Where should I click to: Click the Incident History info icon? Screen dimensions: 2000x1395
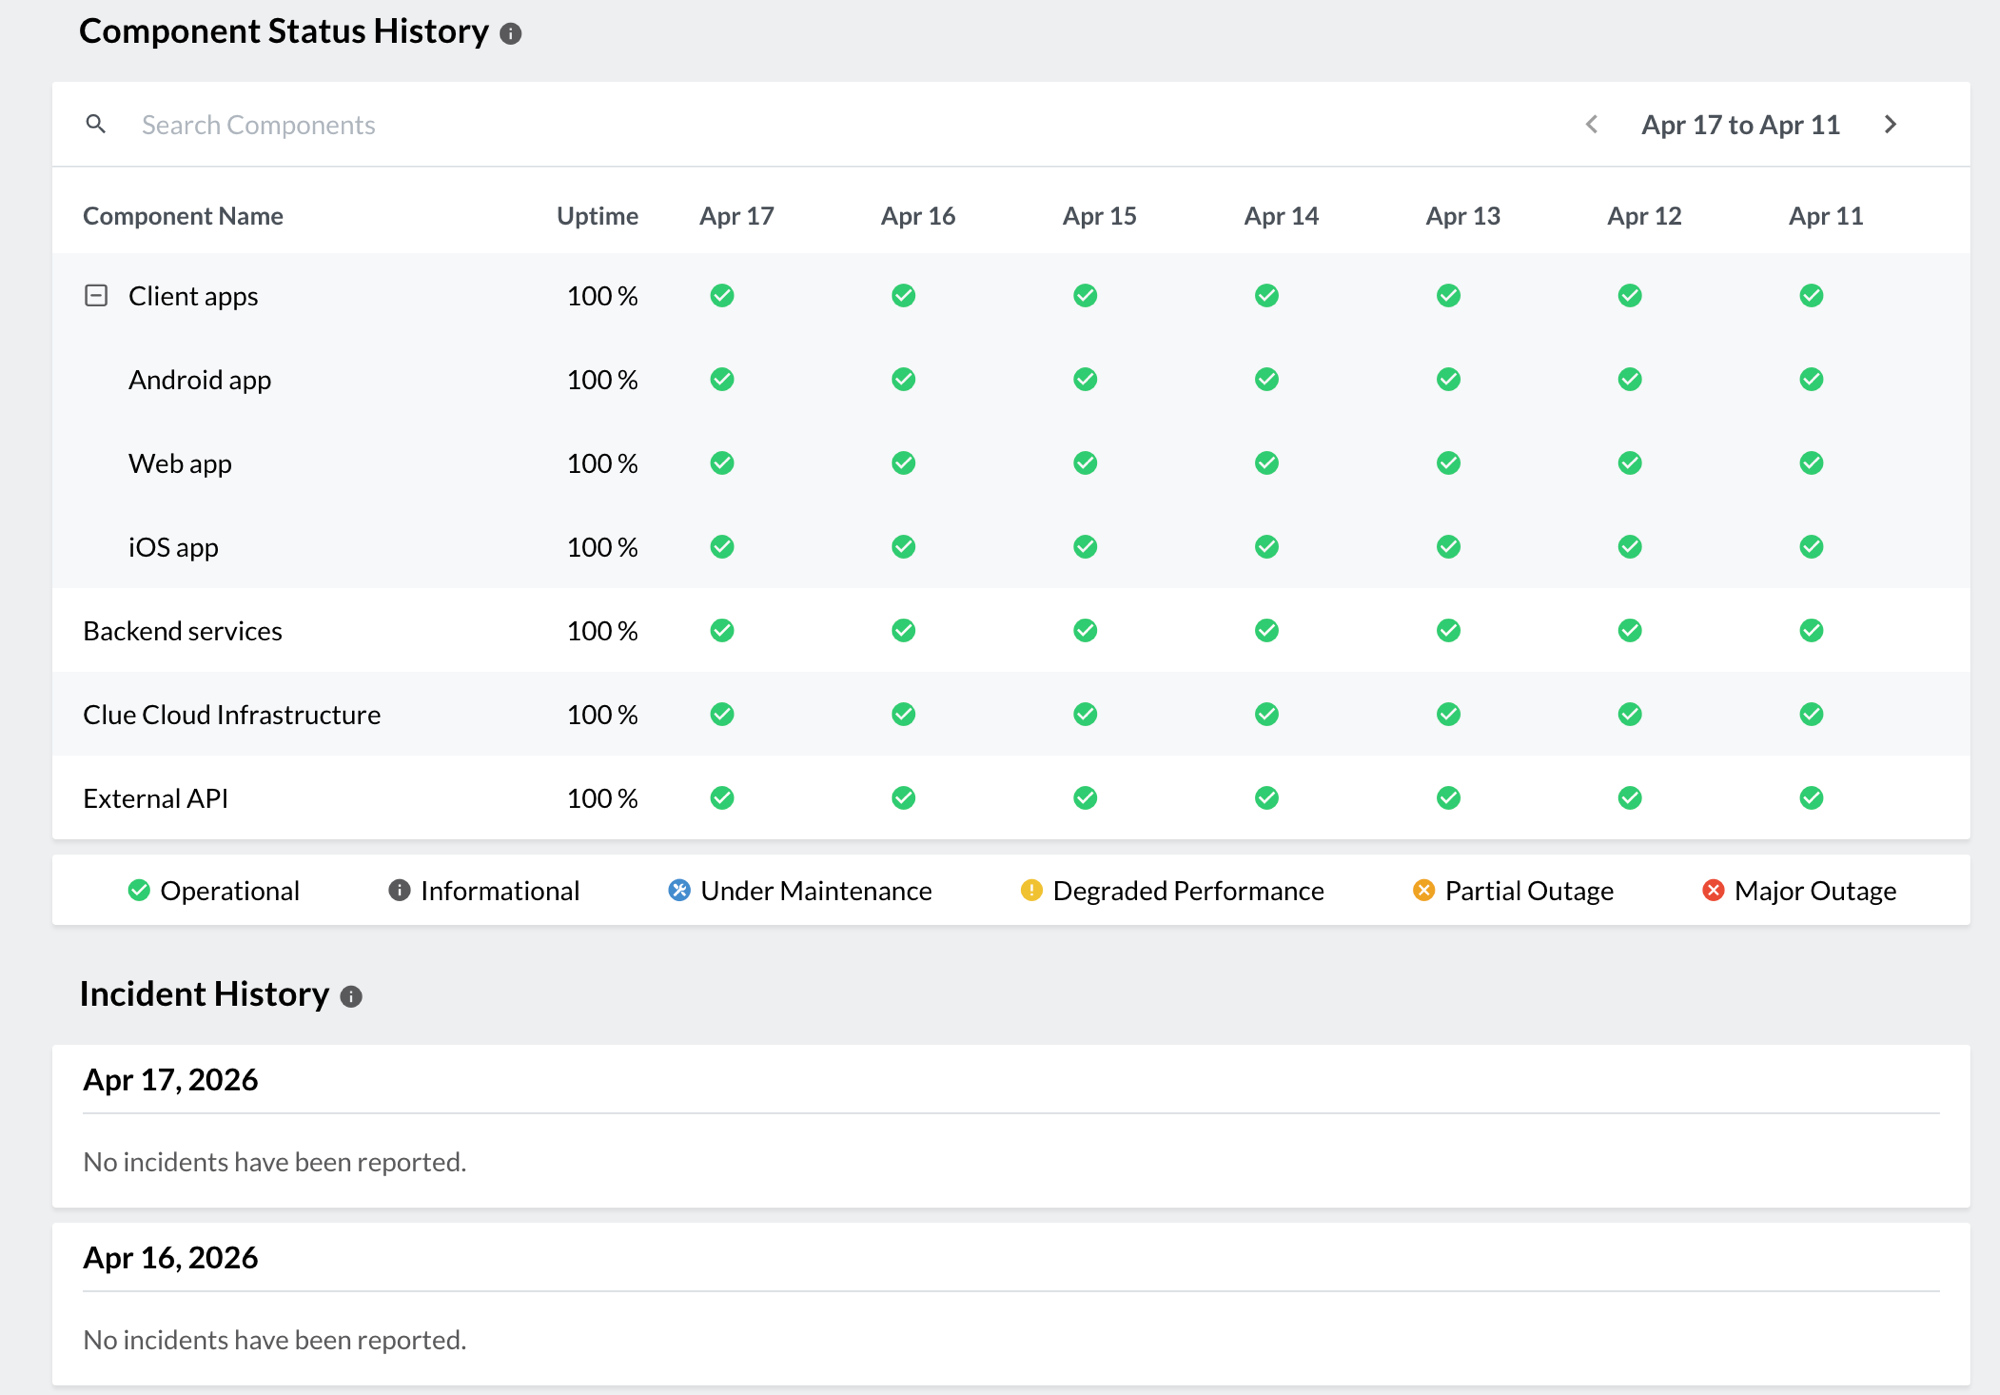(x=350, y=996)
